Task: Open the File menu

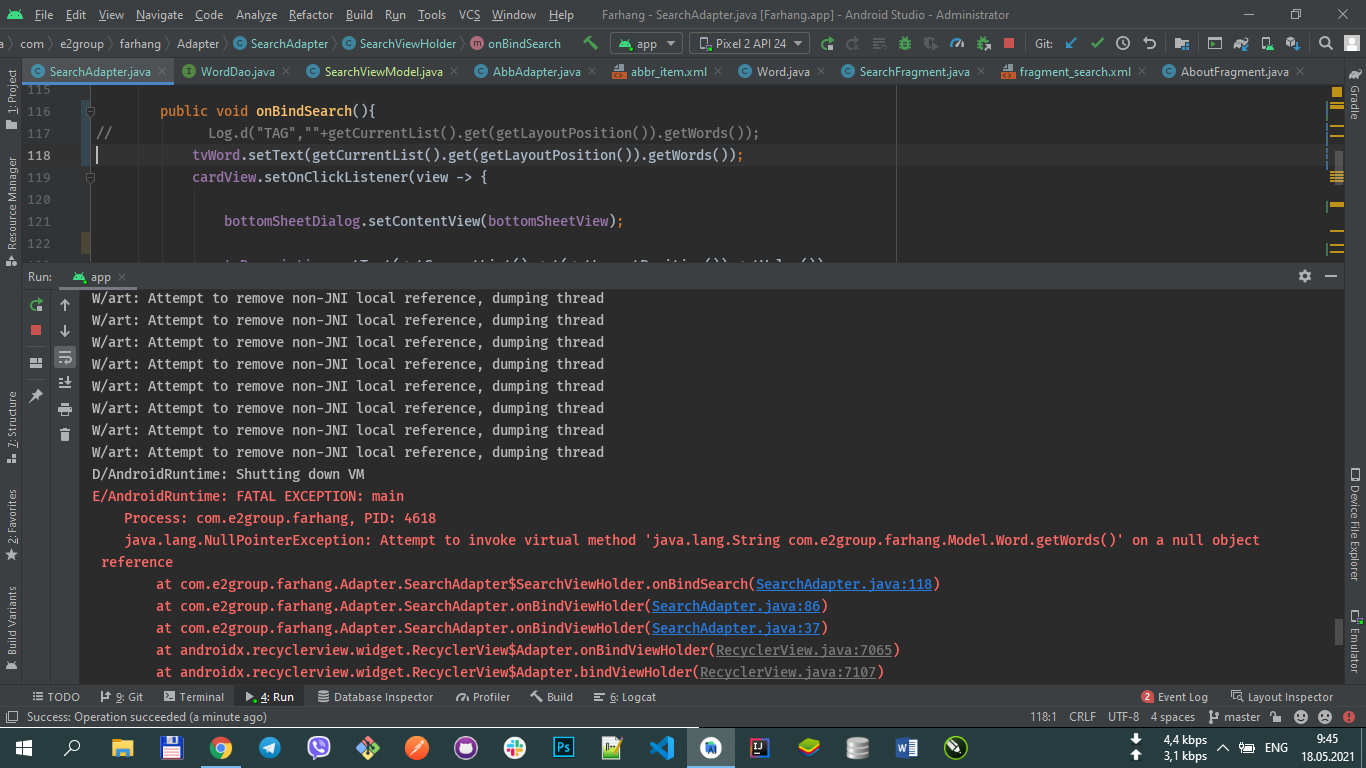Action: click(x=43, y=15)
